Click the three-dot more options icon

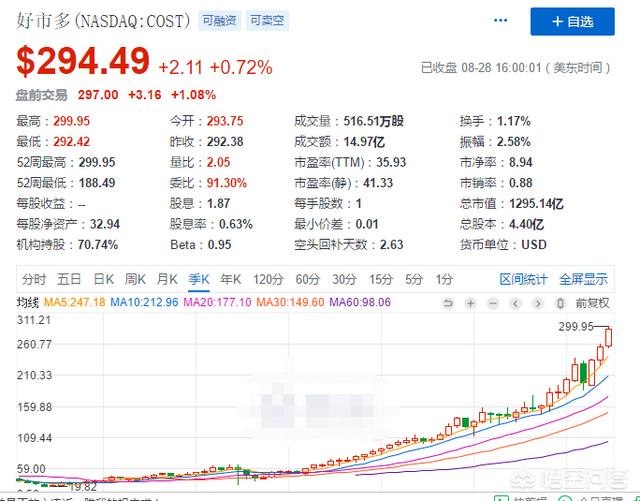(x=499, y=21)
